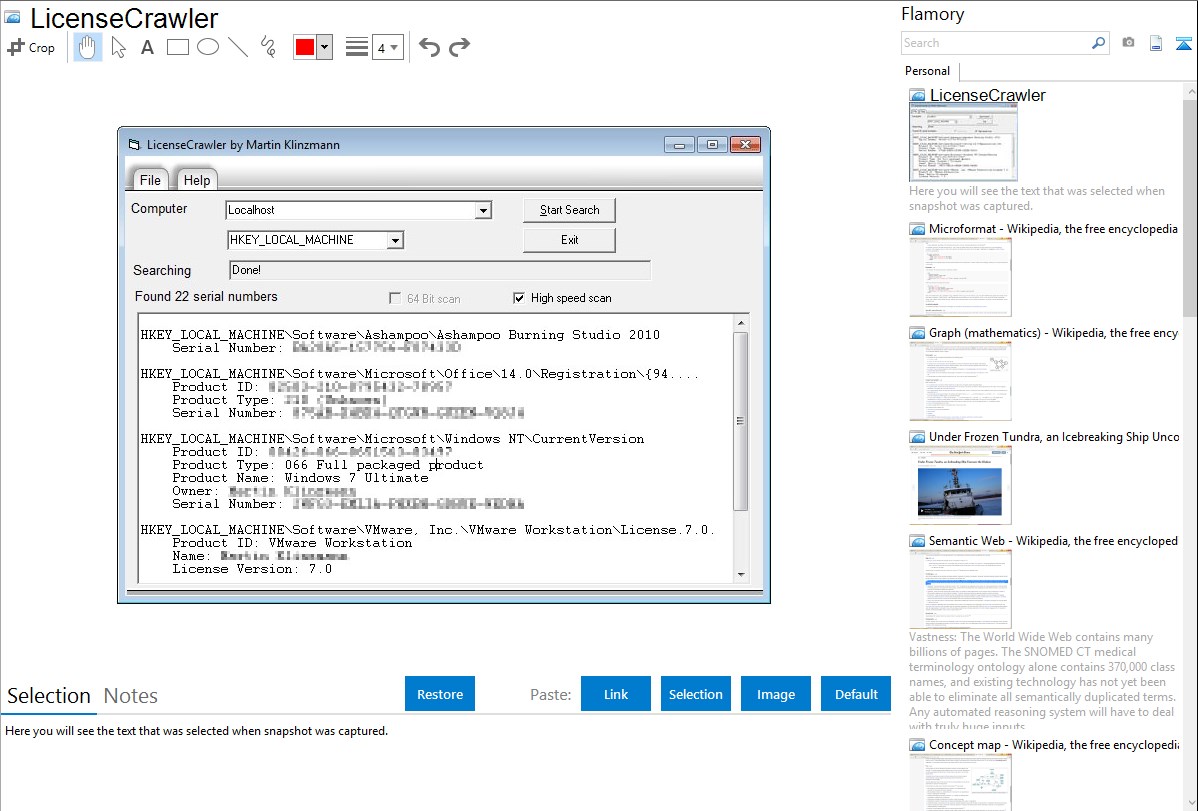Click the camera snapshot icon

[1128, 43]
